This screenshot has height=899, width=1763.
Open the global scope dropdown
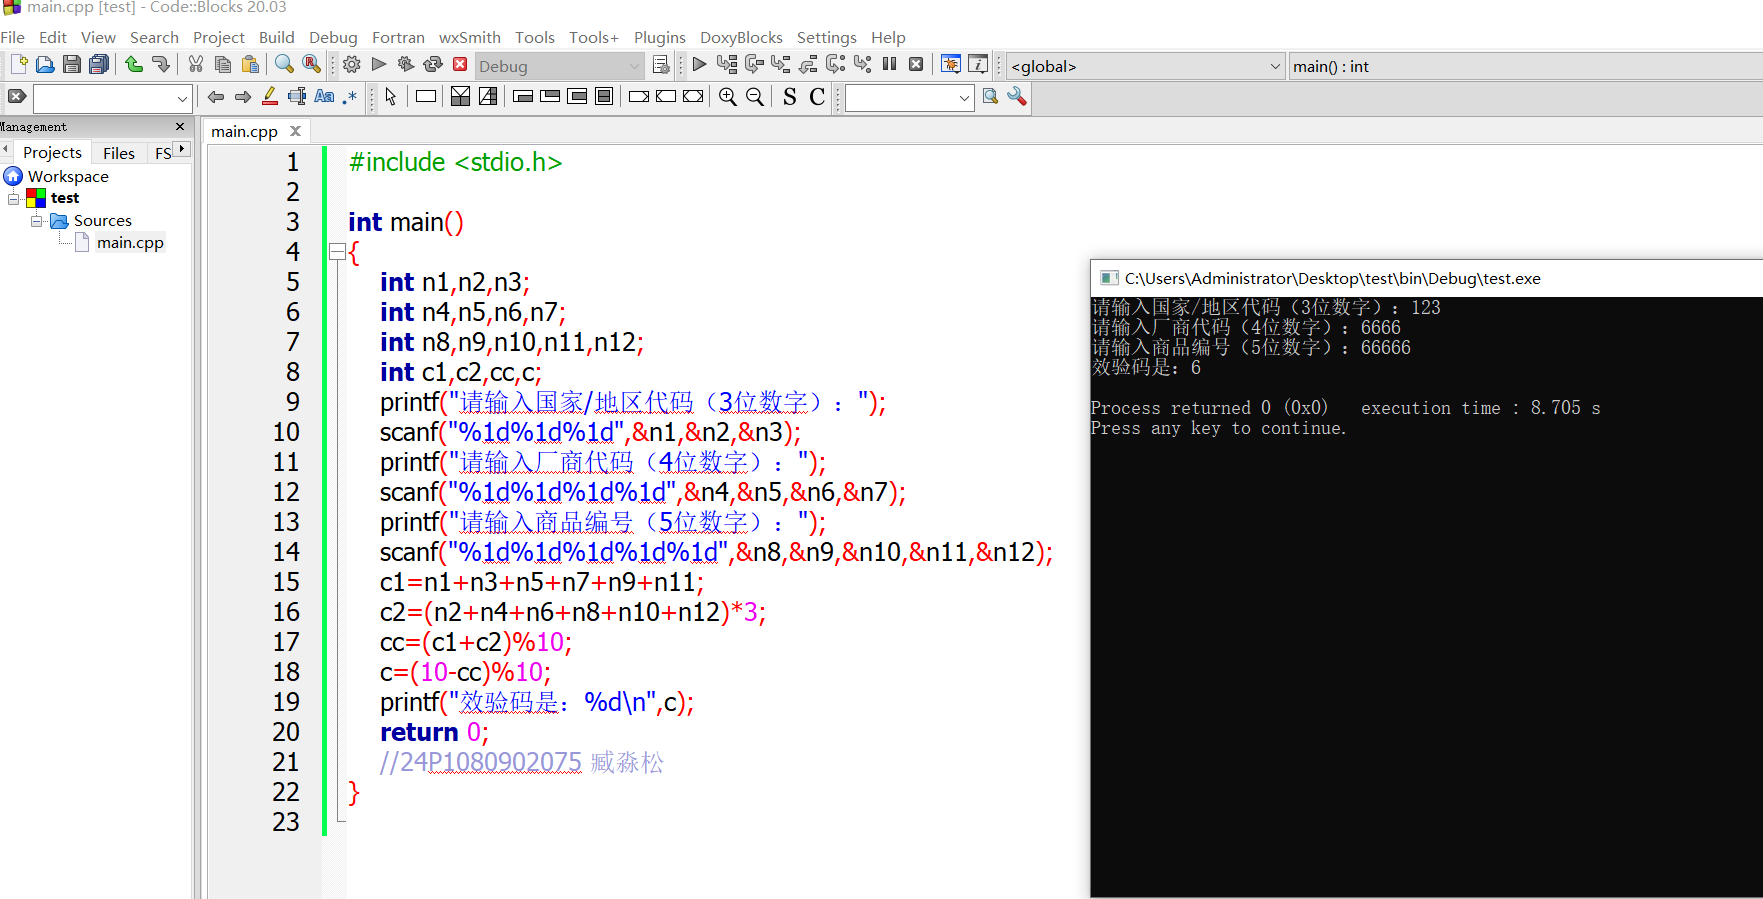(1145, 66)
